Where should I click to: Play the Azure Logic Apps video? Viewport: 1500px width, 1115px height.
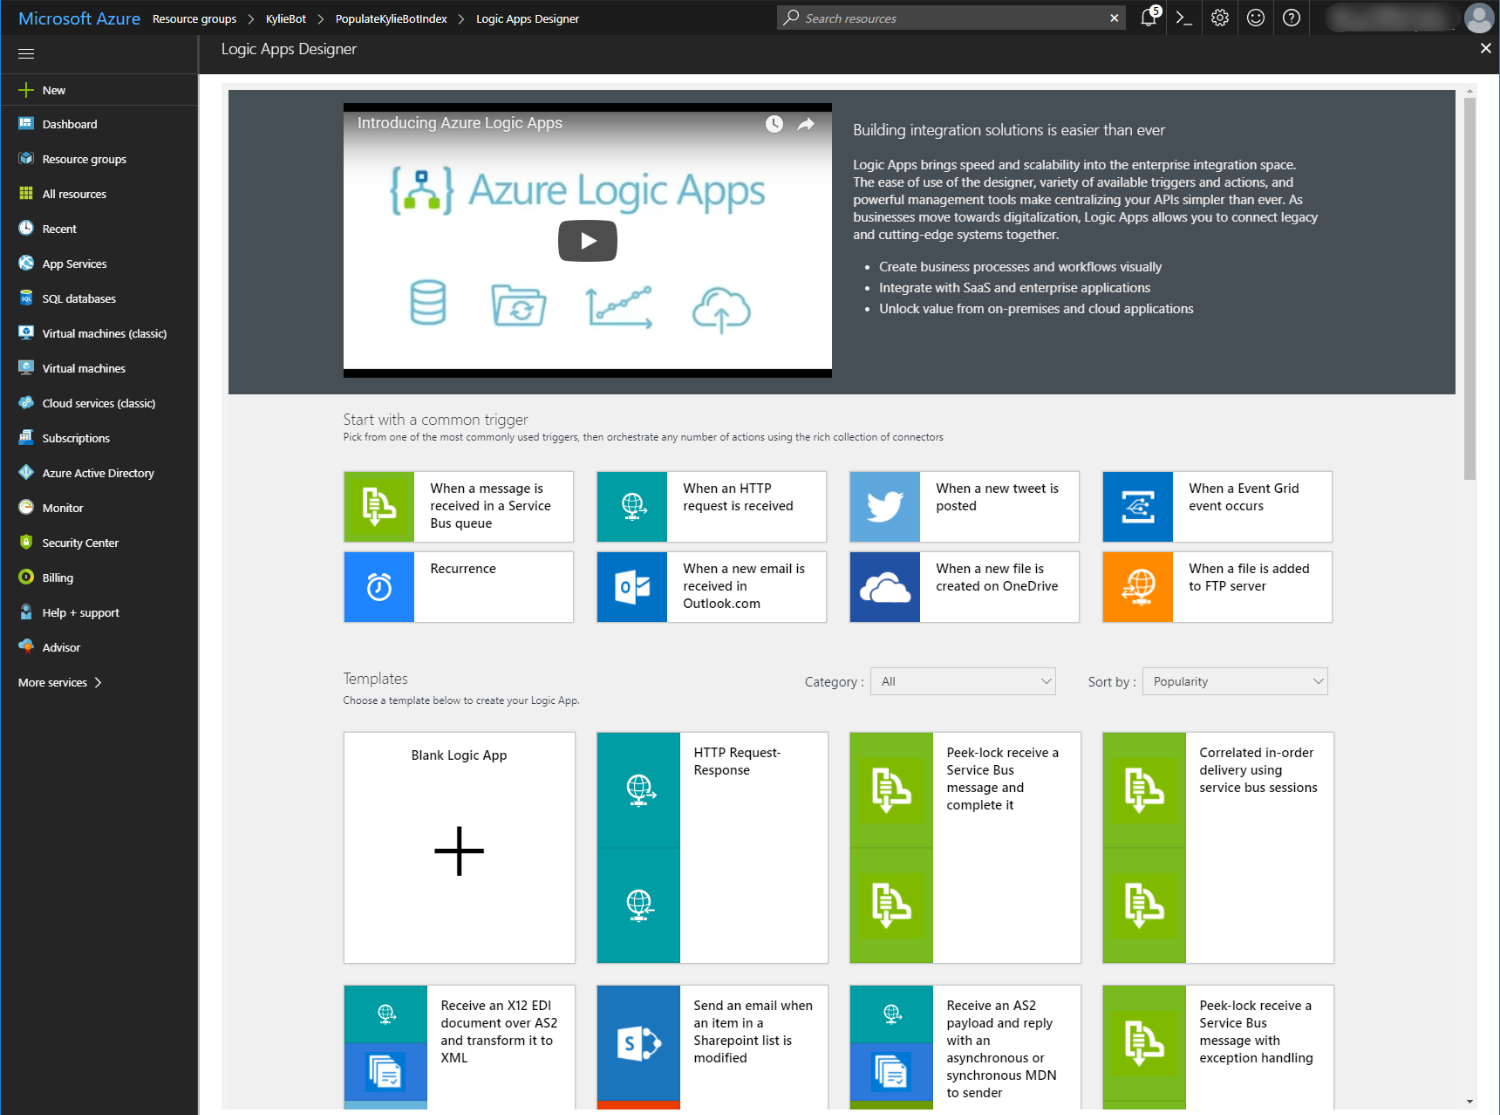tap(587, 241)
